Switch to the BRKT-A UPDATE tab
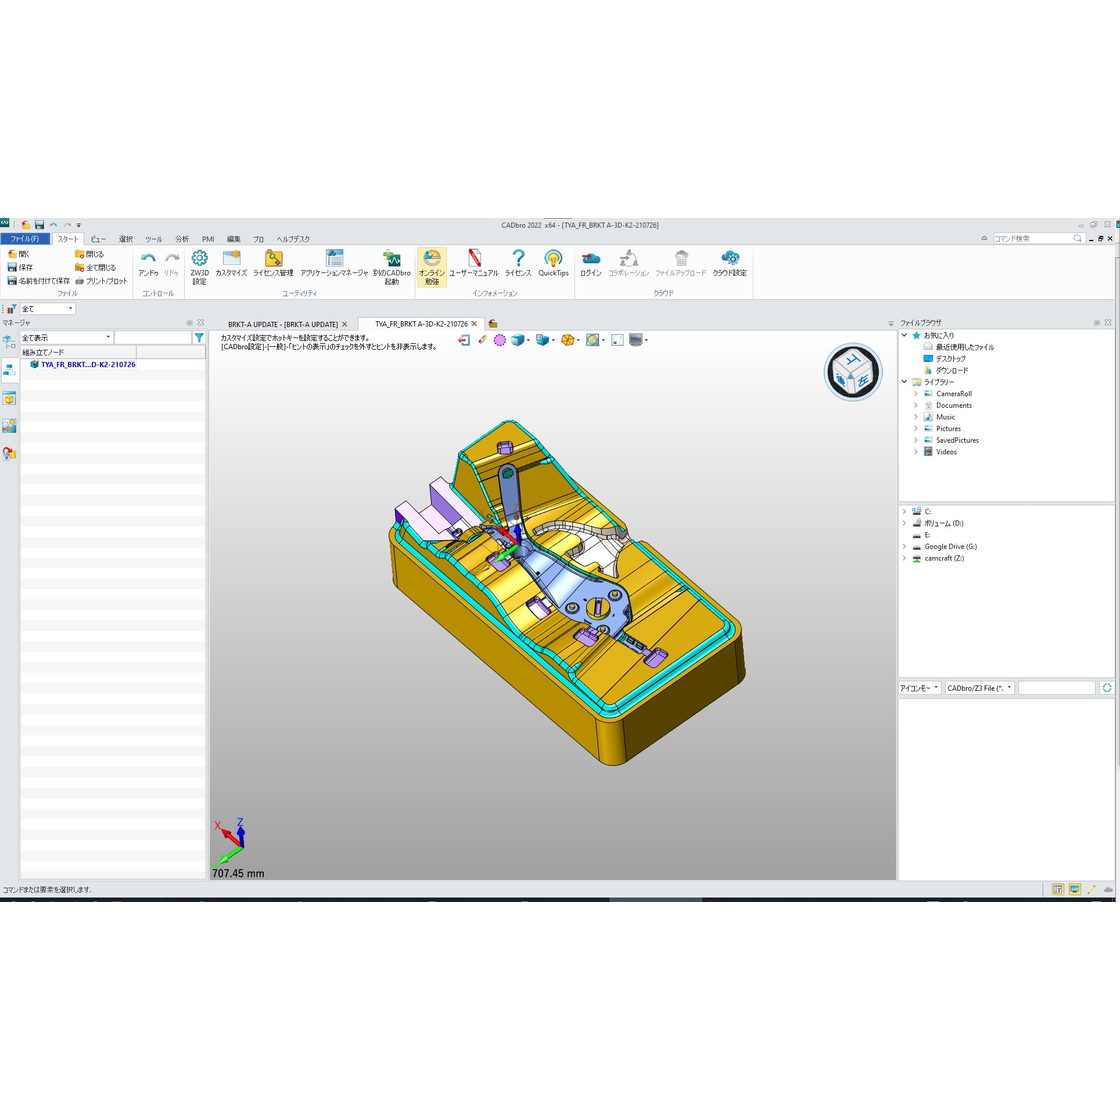This screenshot has width=1120, height=1120. [x=283, y=324]
